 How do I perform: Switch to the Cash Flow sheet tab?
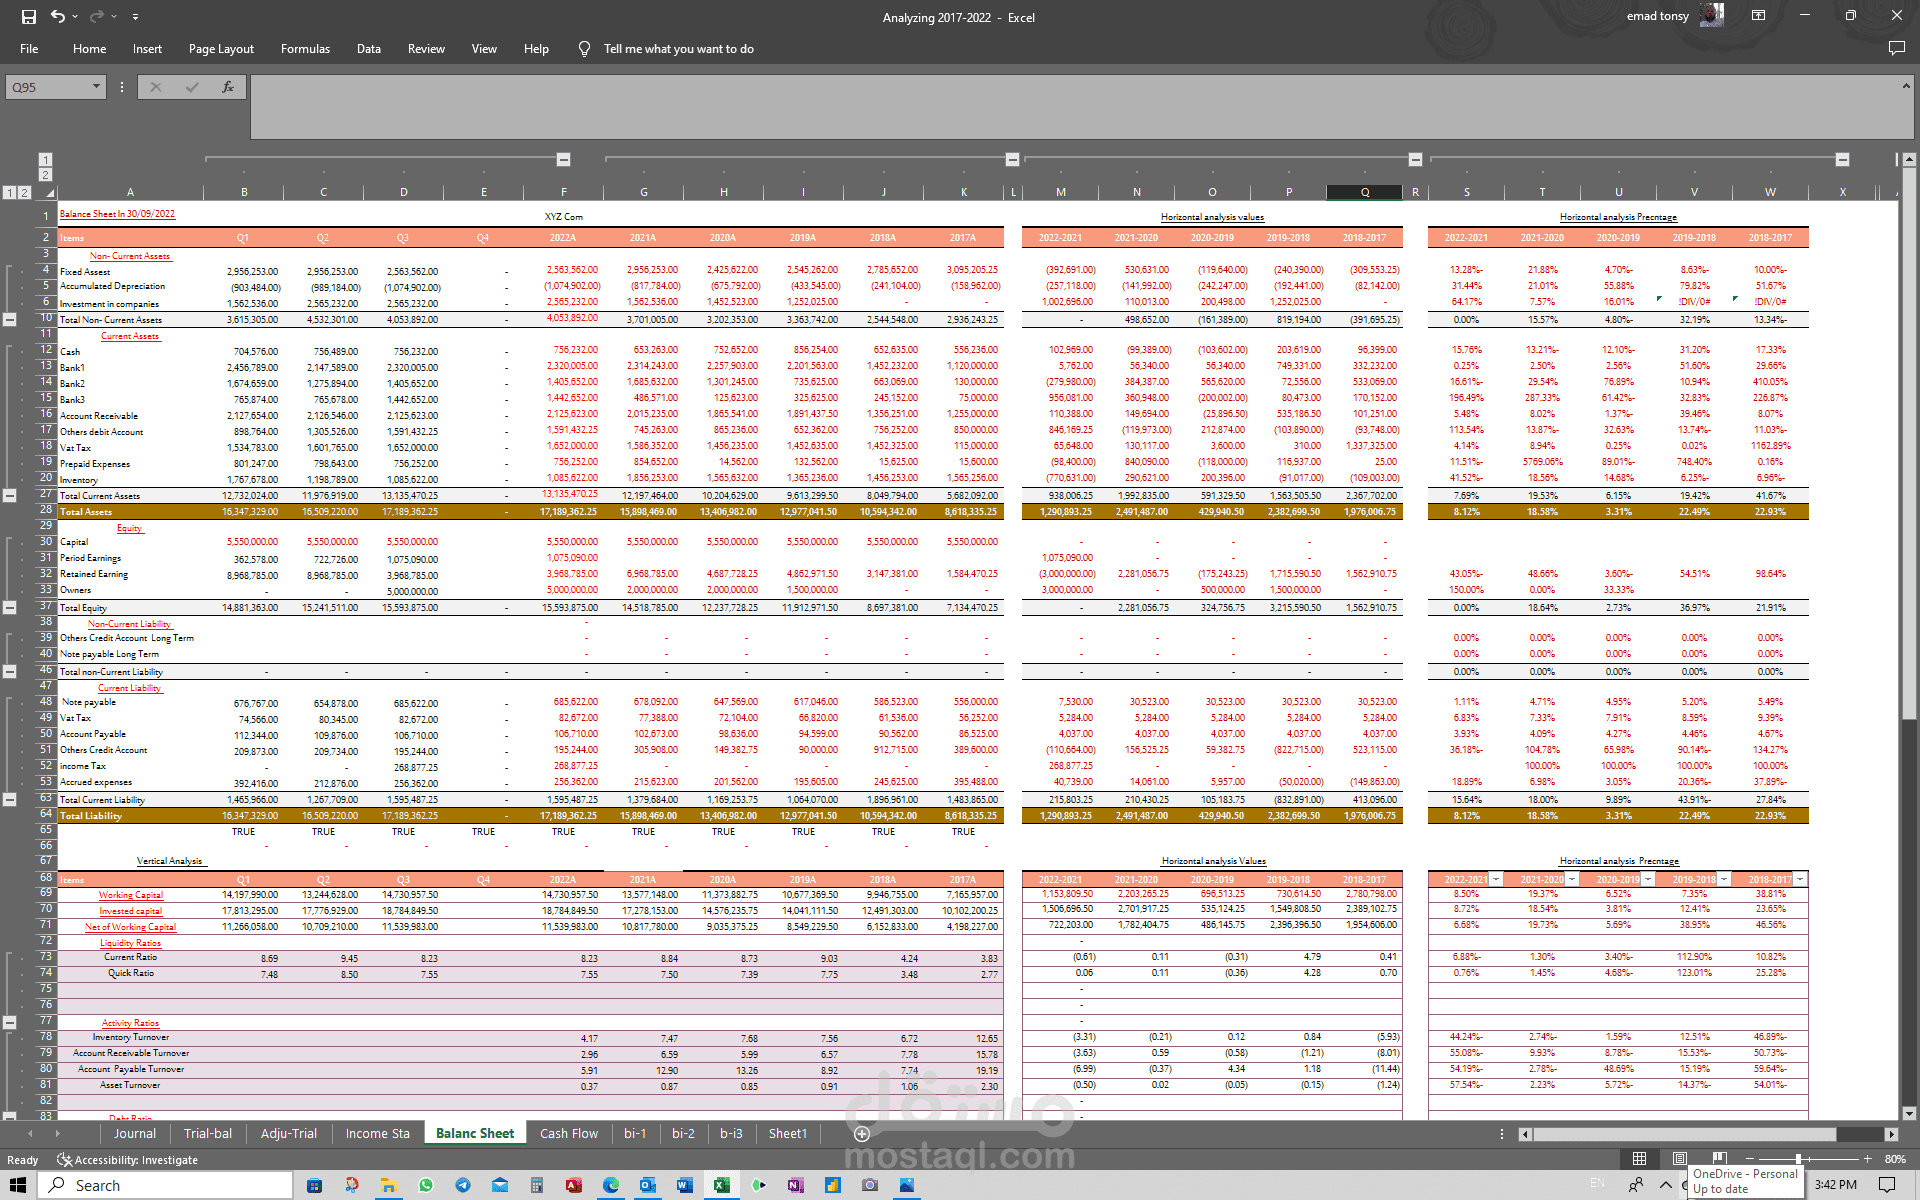[568, 1133]
